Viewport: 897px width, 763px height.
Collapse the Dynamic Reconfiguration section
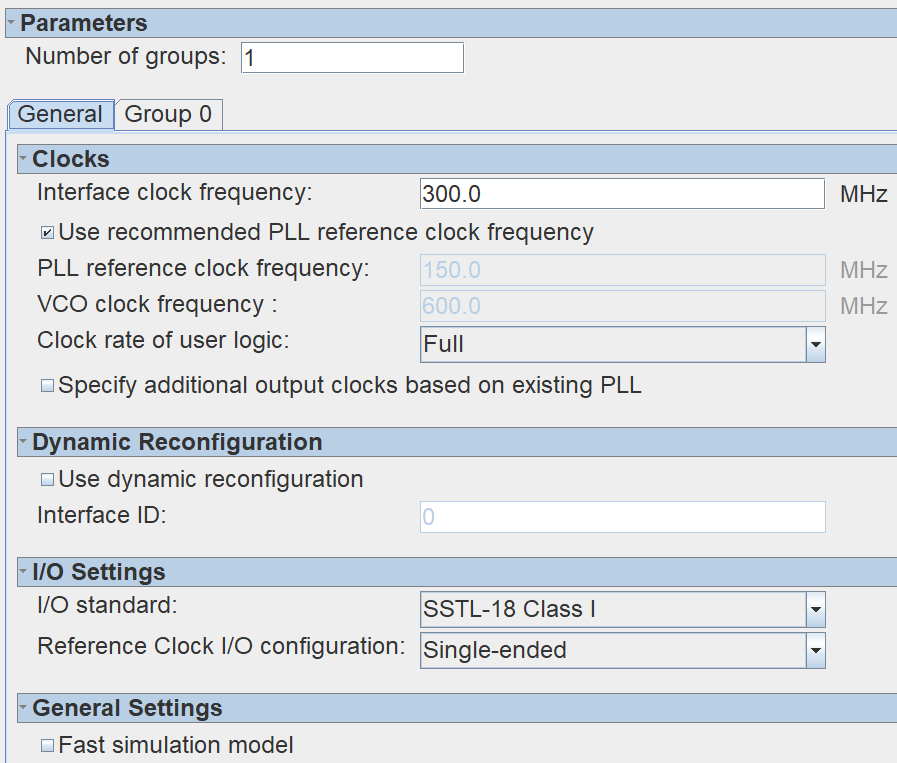(x=23, y=442)
